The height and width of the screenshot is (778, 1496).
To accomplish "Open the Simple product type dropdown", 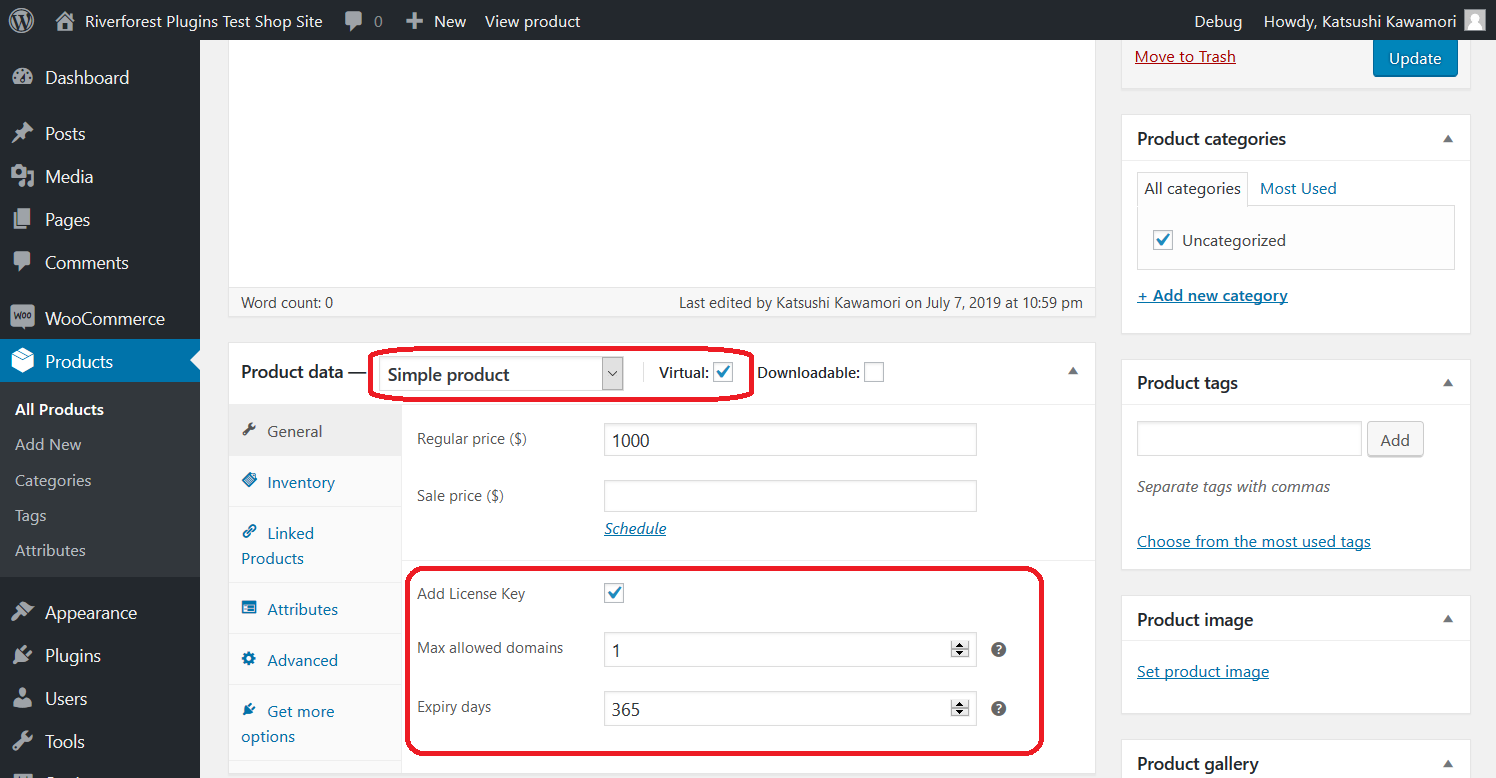I will point(501,374).
